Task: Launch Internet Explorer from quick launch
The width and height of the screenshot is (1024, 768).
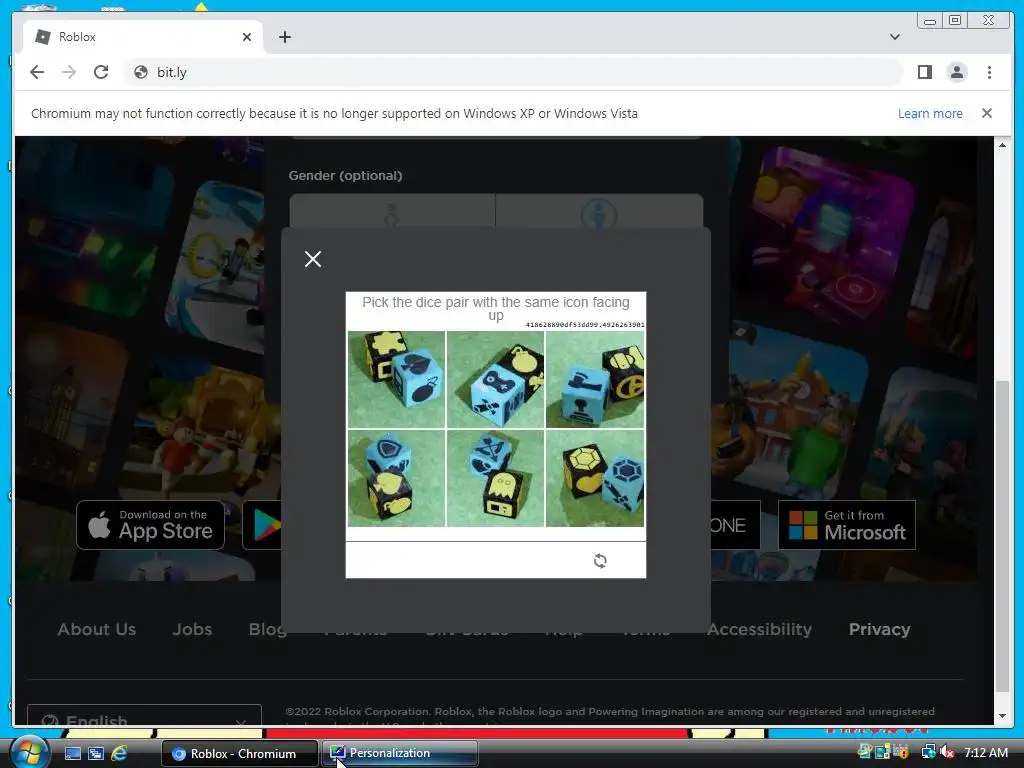Action: coord(119,753)
